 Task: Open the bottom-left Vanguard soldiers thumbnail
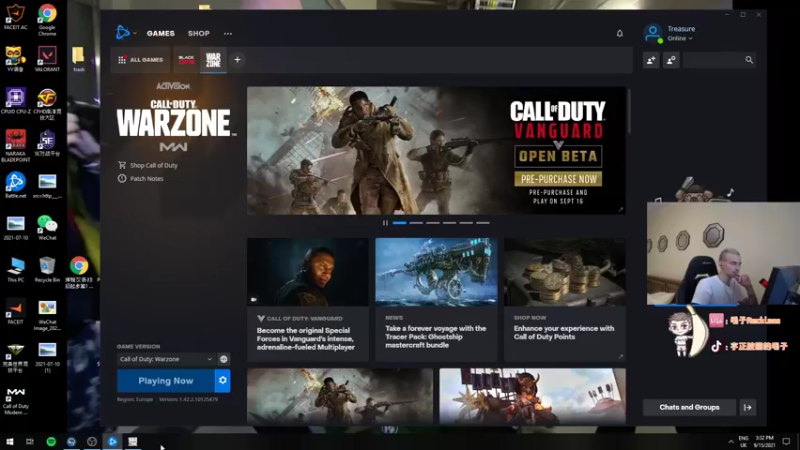click(x=340, y=396)
